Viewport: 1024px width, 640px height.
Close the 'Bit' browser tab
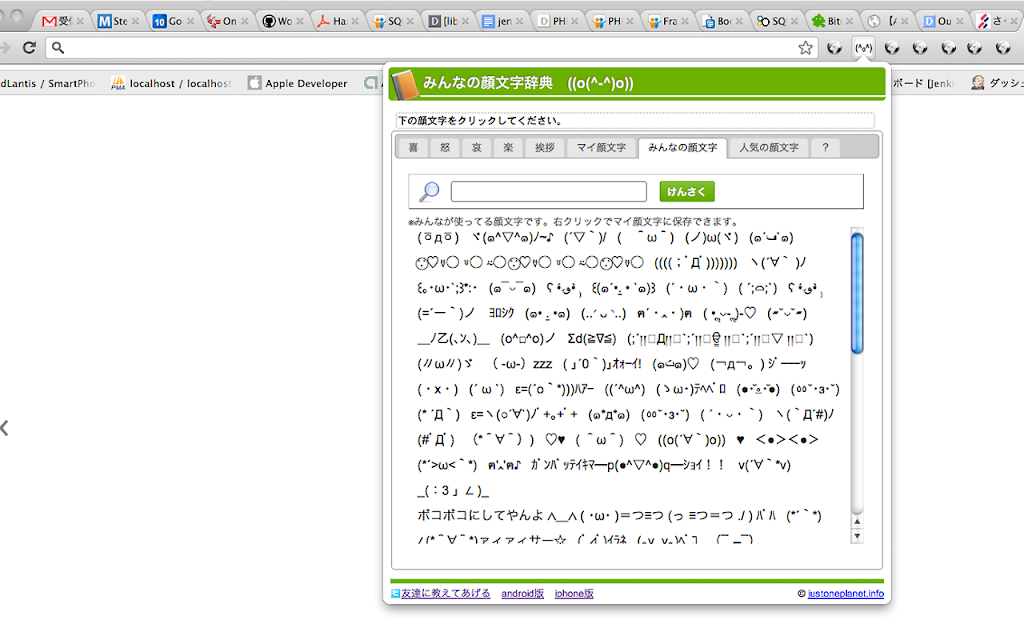point(849,22)
